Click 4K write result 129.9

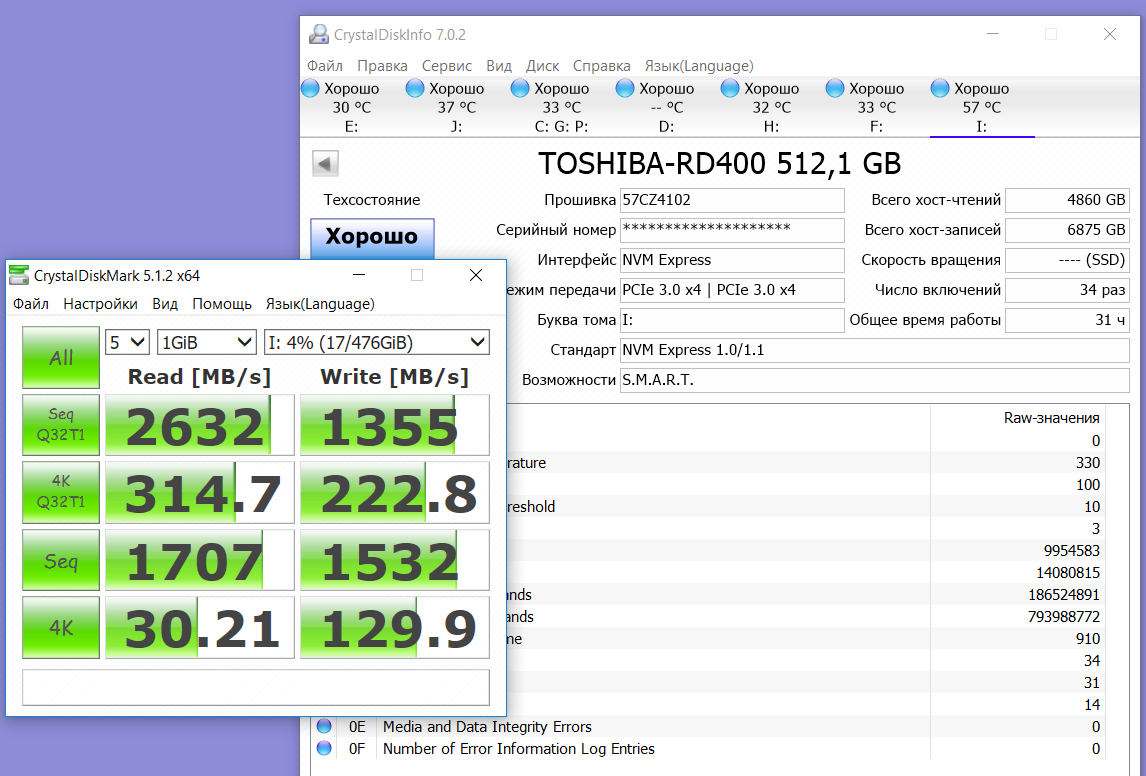tap(395, 628)
